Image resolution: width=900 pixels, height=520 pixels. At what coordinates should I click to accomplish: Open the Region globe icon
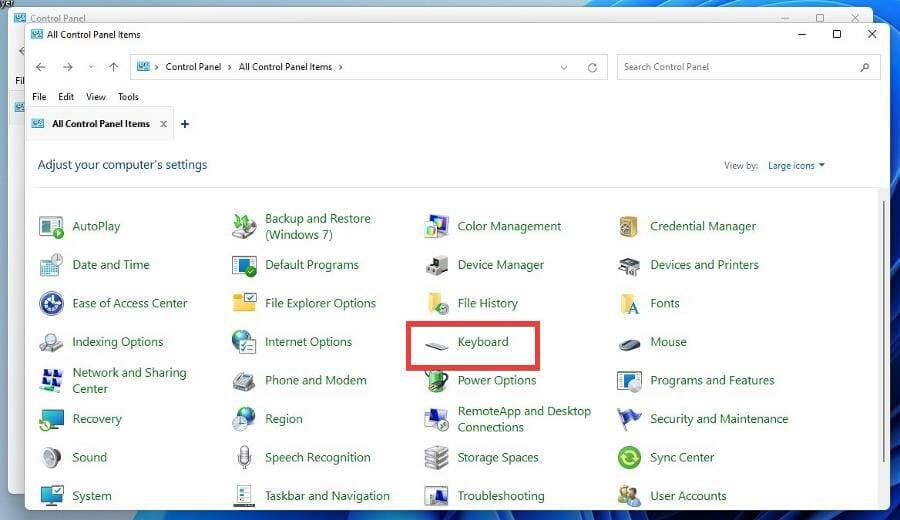click(244, 419)
